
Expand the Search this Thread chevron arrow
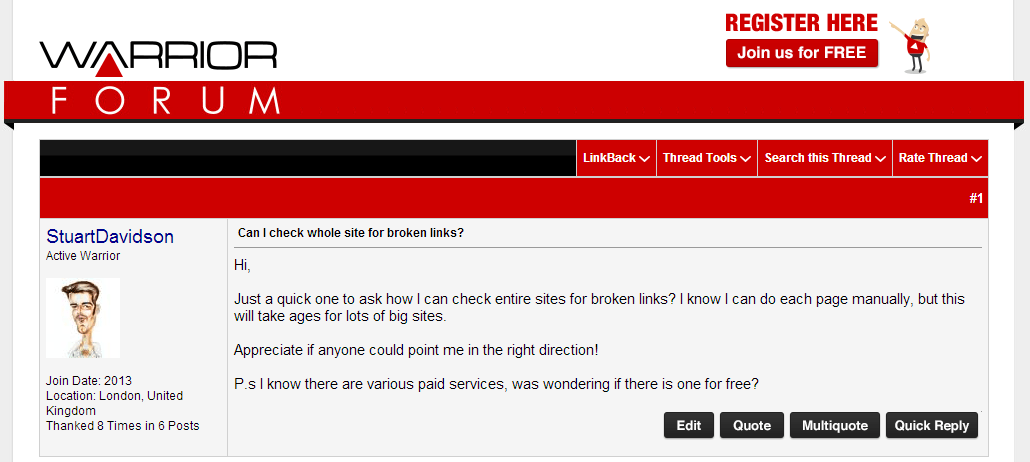click(x=880, y=159)
